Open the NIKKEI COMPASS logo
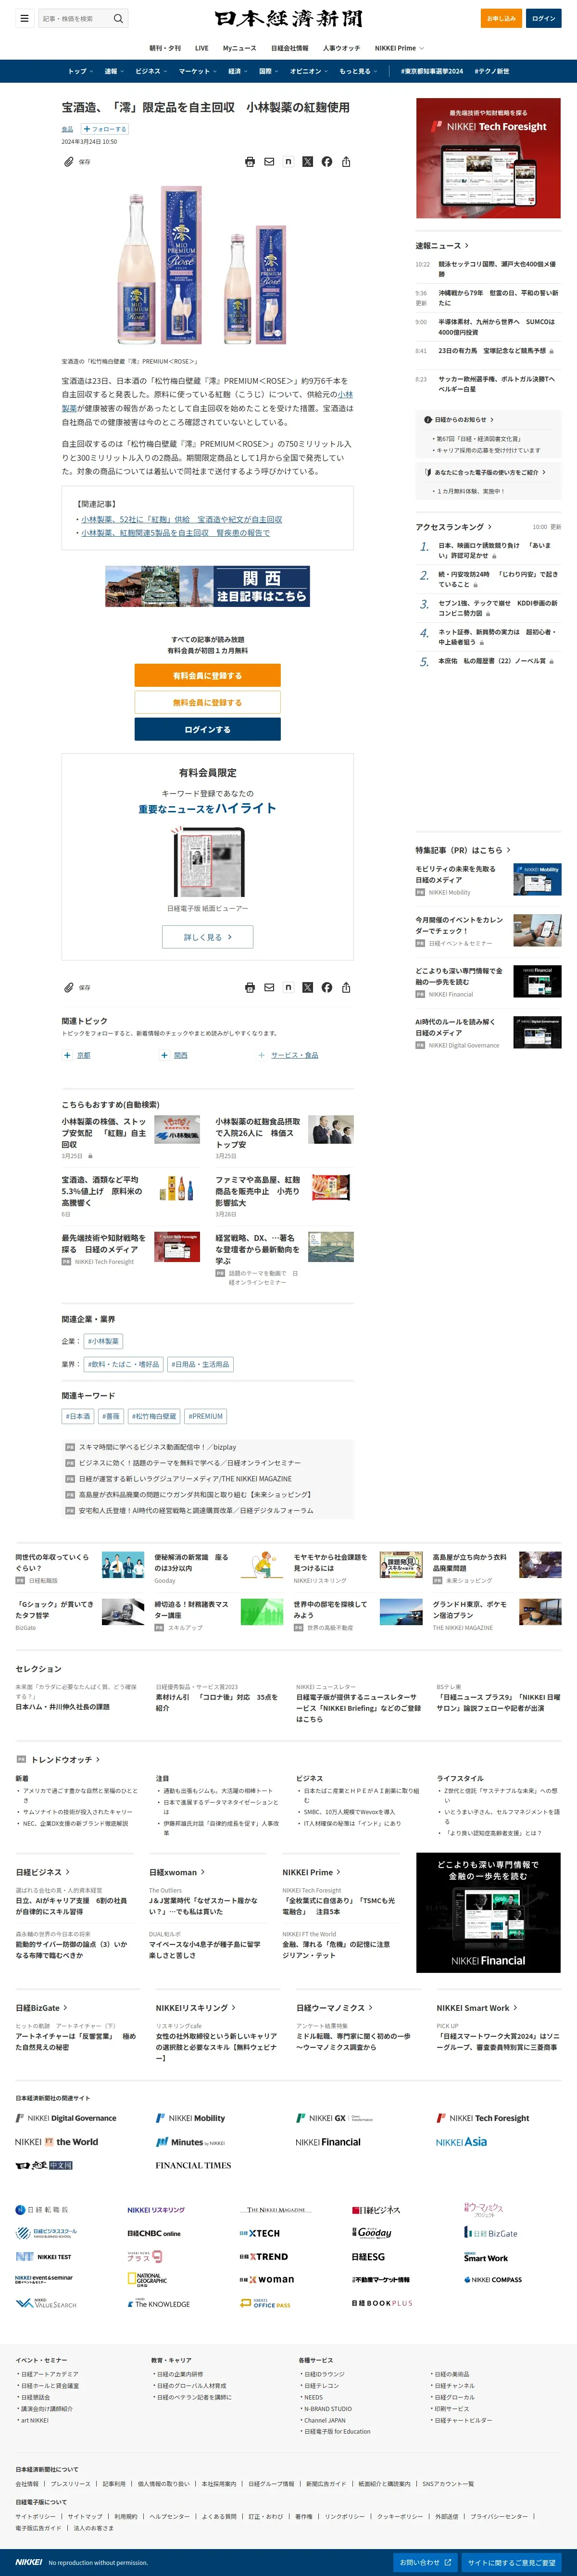 tap(493, 2280)
